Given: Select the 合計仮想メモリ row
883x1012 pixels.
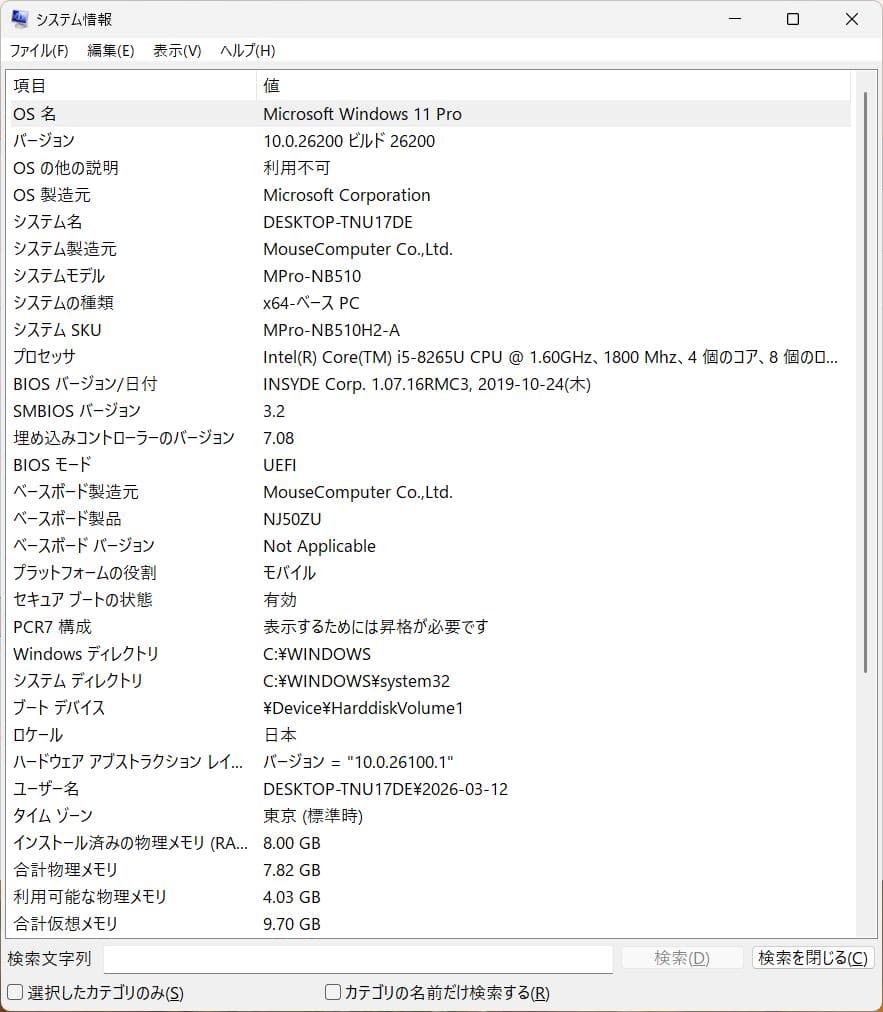Looking at the screenshot, I should (430, 924).
